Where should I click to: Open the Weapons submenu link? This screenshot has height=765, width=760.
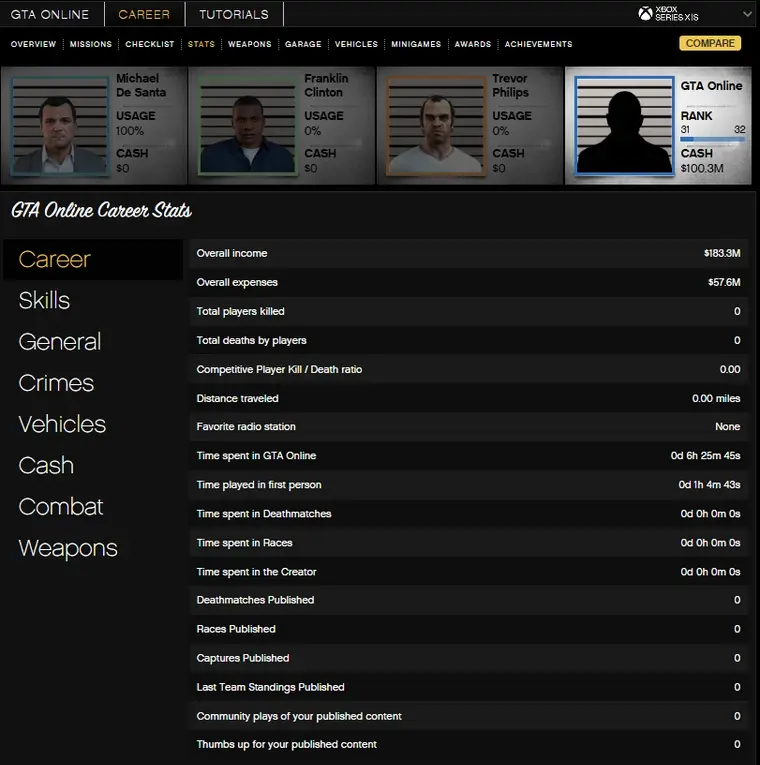click(x=249, y=44)
